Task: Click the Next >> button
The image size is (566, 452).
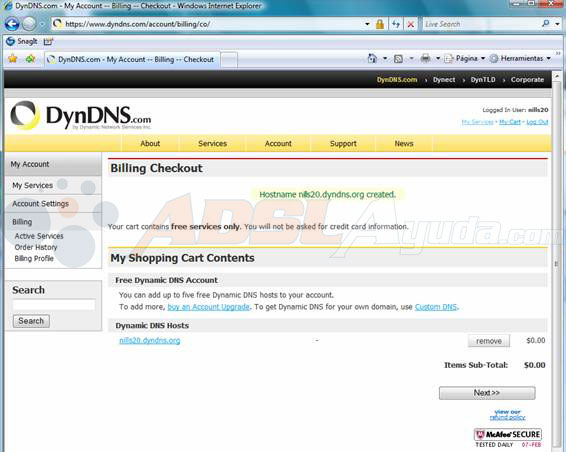Action: [487, 393]
